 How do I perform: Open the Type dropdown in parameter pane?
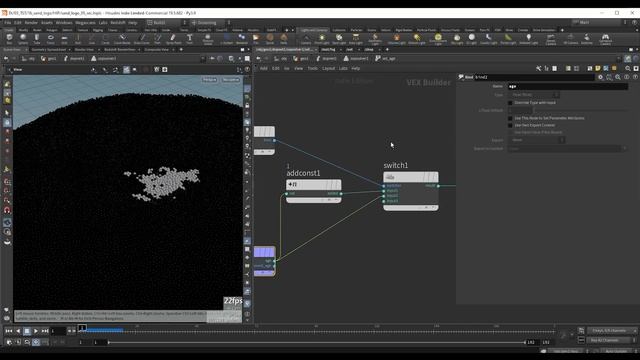pyautogui.click(x=534, y=95)
